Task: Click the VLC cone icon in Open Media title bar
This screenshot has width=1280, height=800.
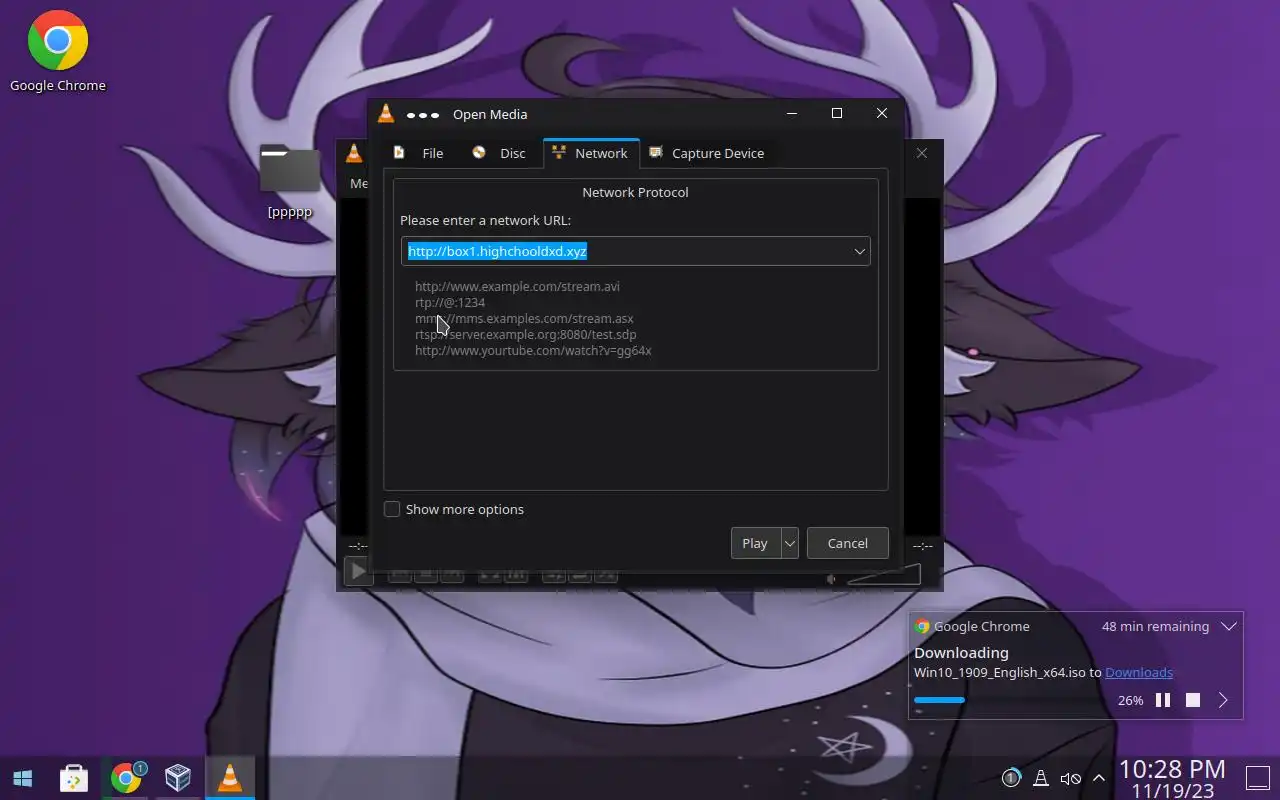Action: (x=386, y=113)
